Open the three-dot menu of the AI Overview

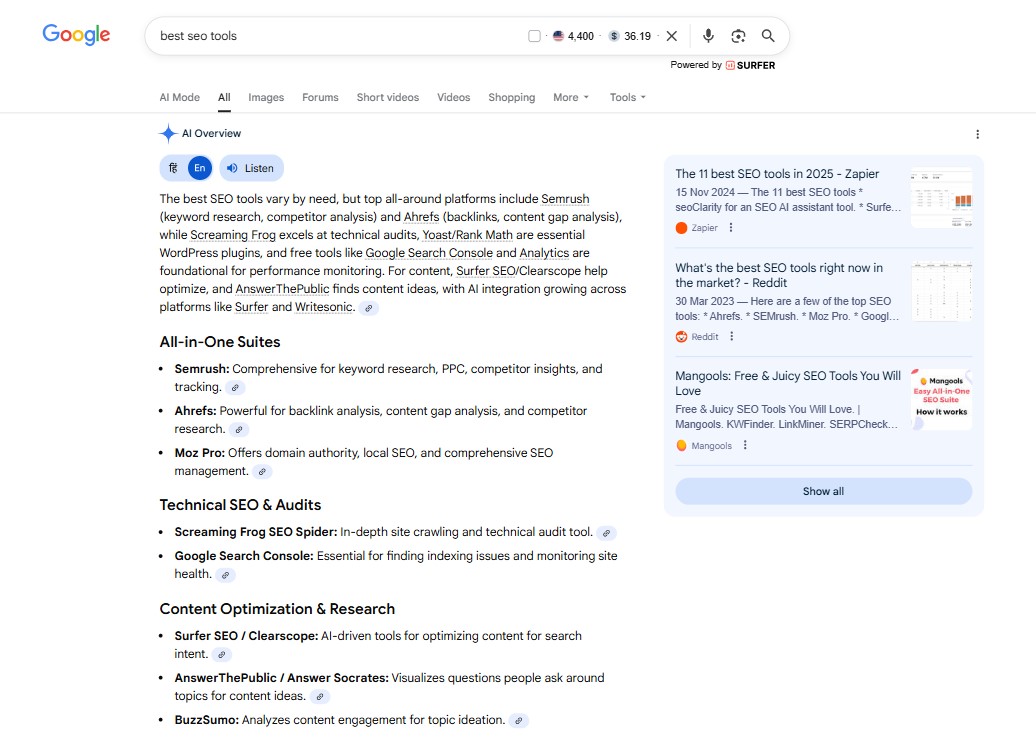pyautogui.click(x=978, y=134)
